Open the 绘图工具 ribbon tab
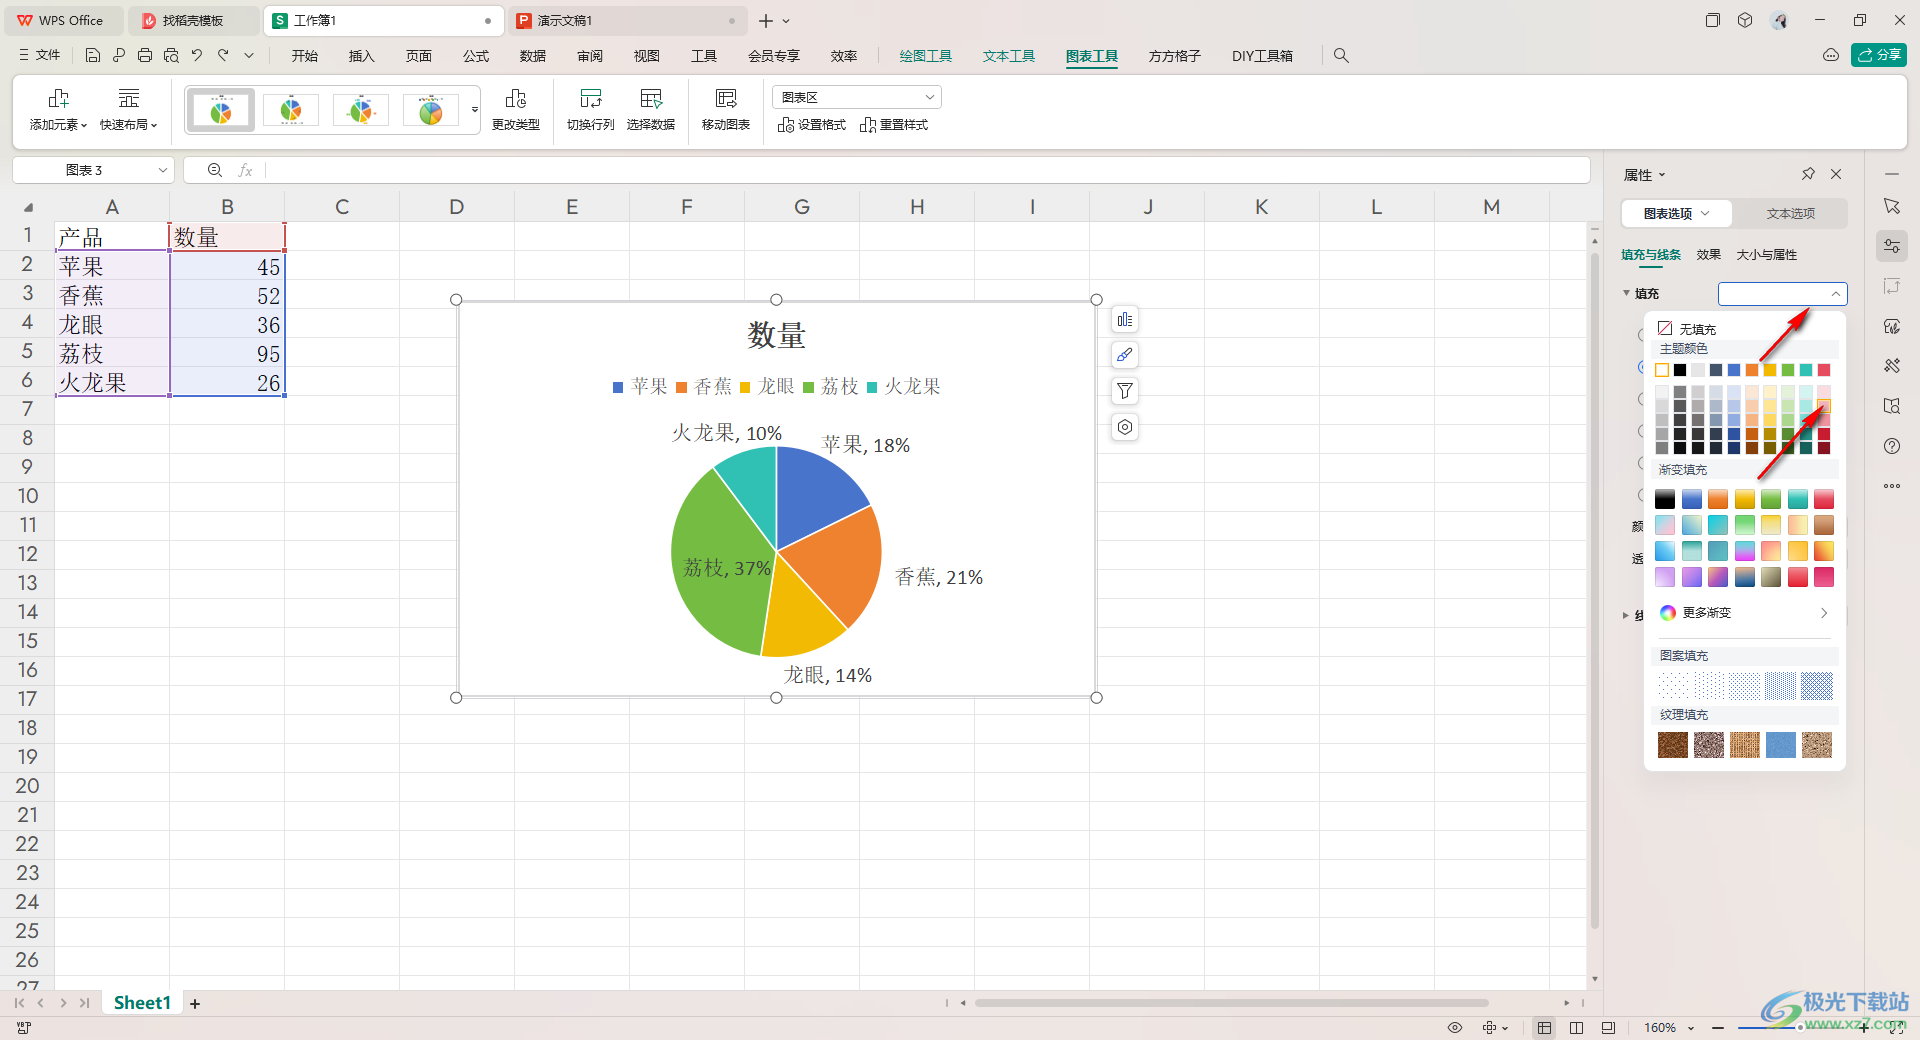Image resolution: width=1920 pixels, height=1040 pixels. click(x=925, y=56)
